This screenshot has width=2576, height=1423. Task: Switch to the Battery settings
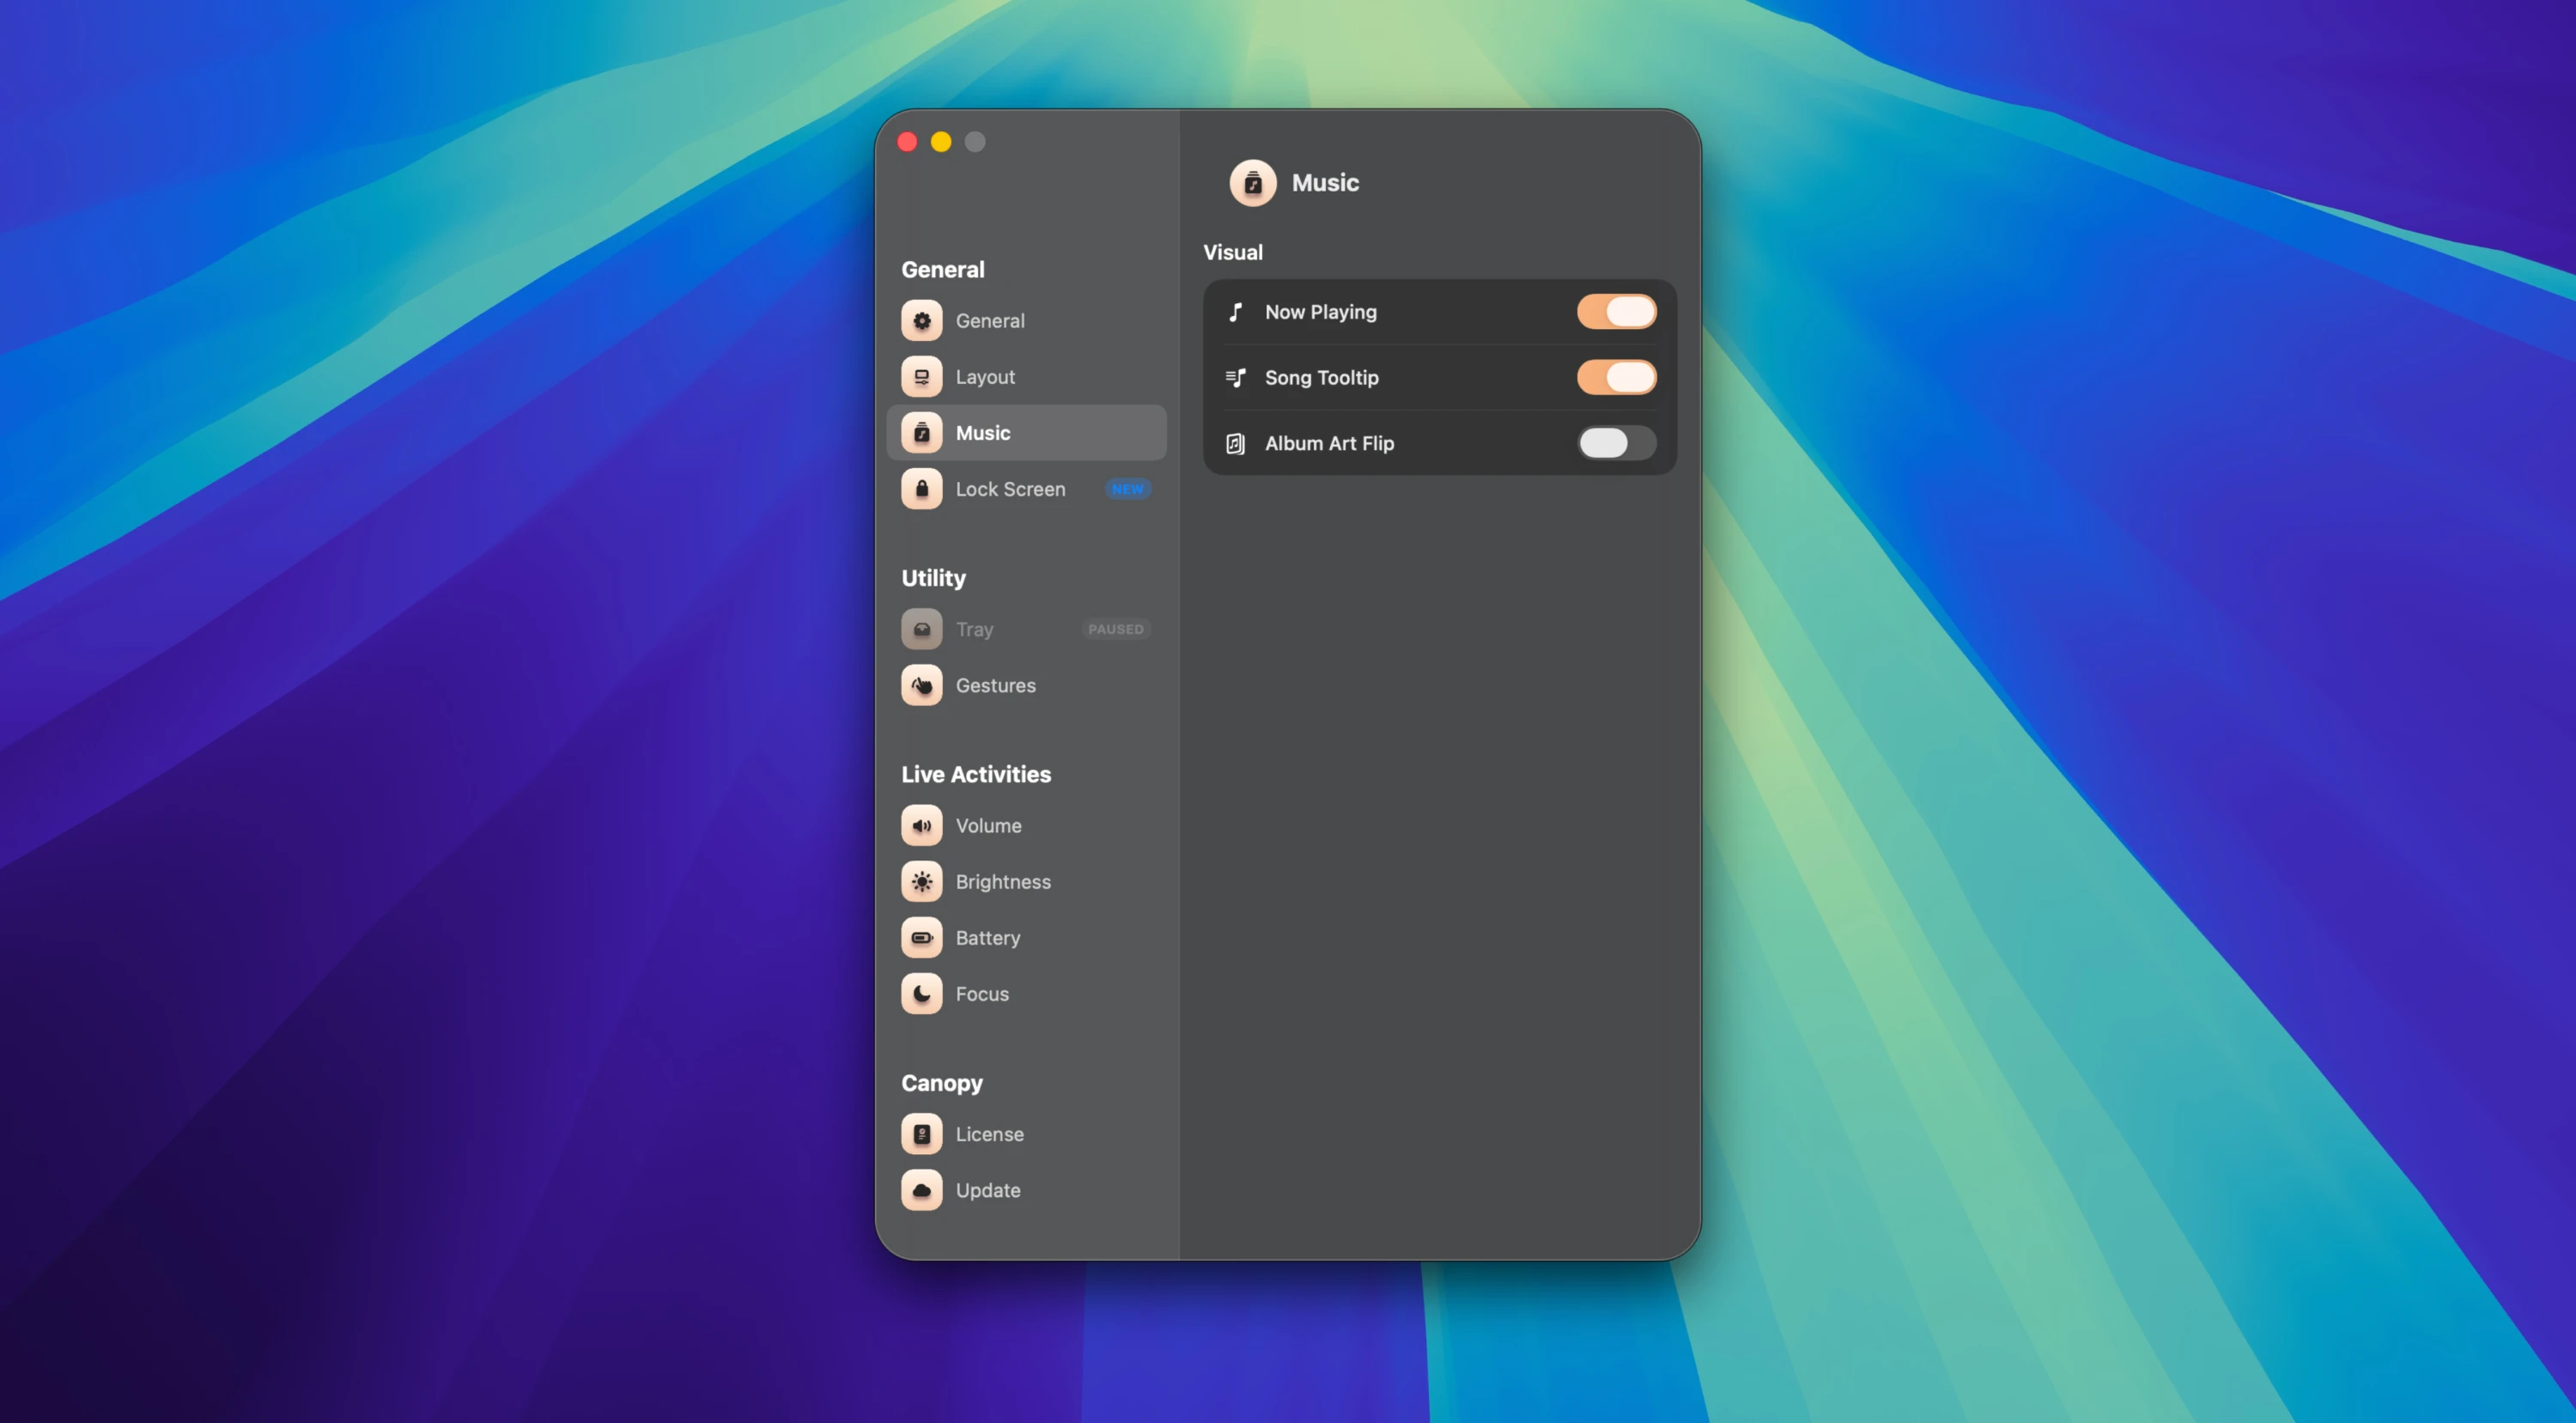[1026, 937]
